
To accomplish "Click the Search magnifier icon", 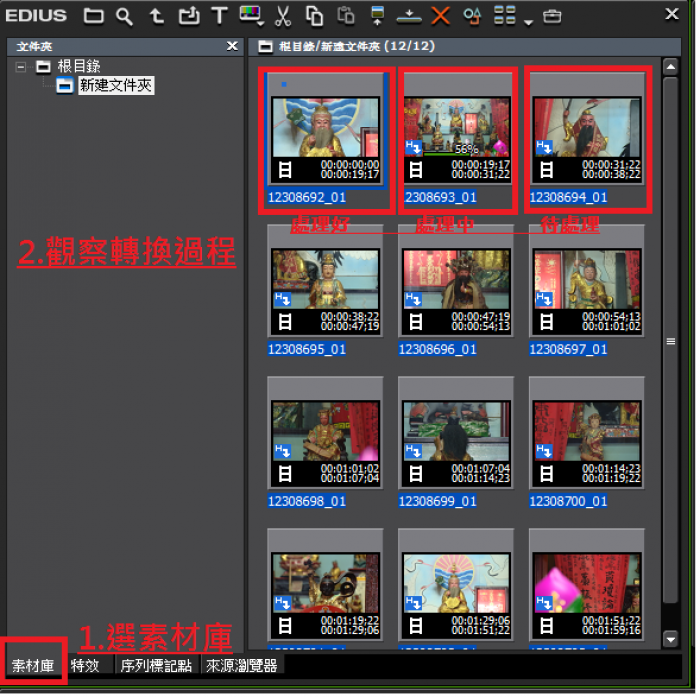I will point(124,15).
